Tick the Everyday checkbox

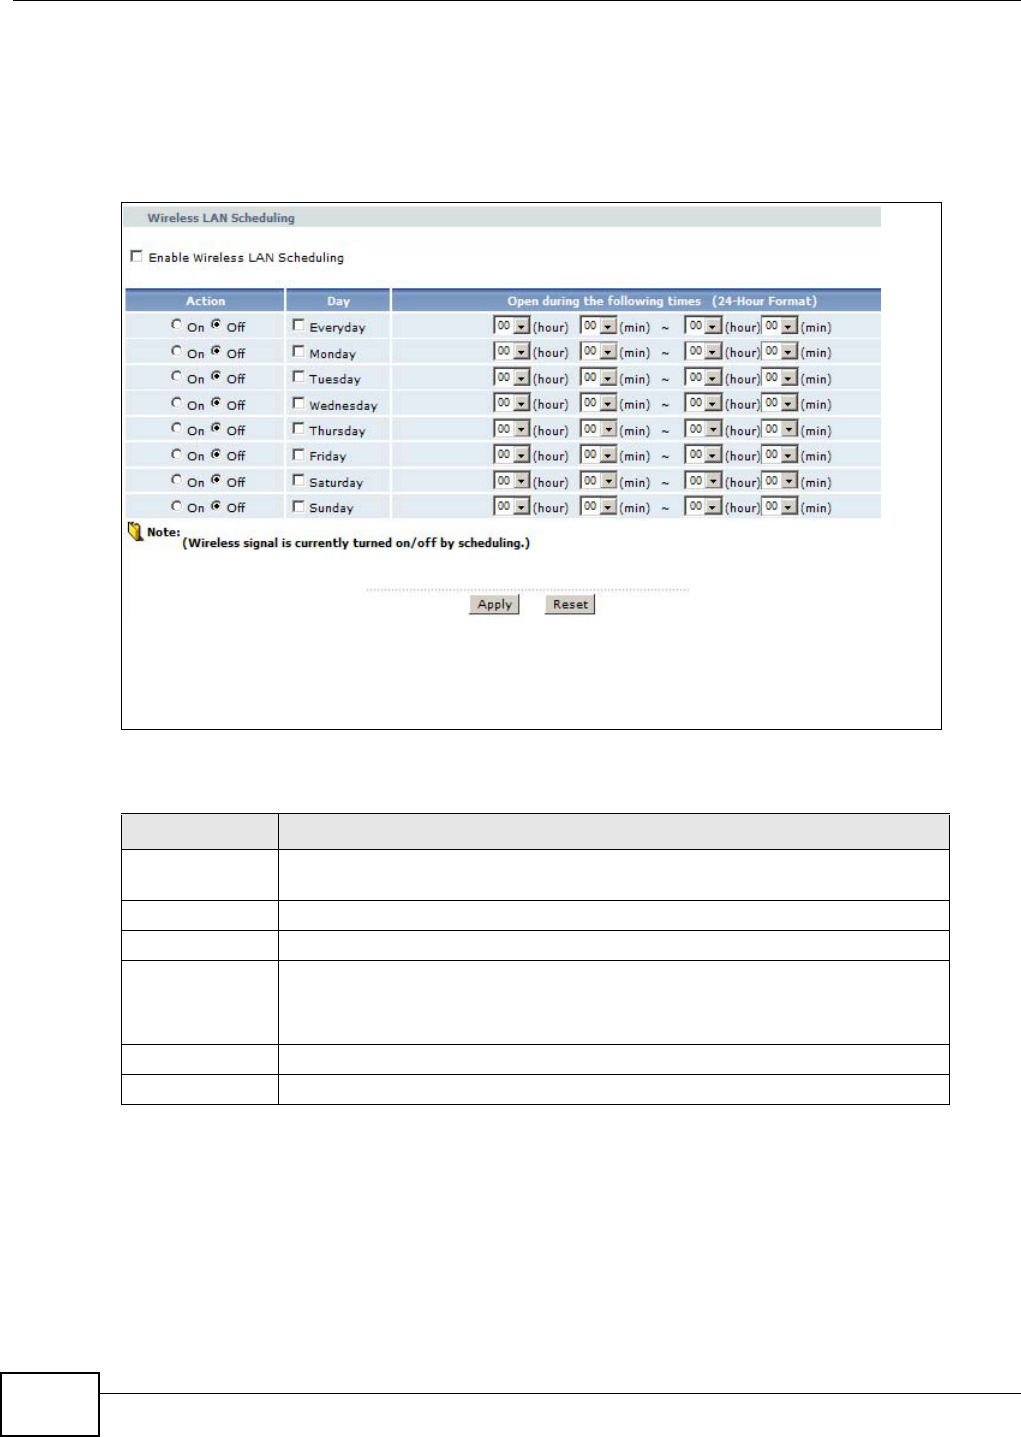(x=298, y=325)
